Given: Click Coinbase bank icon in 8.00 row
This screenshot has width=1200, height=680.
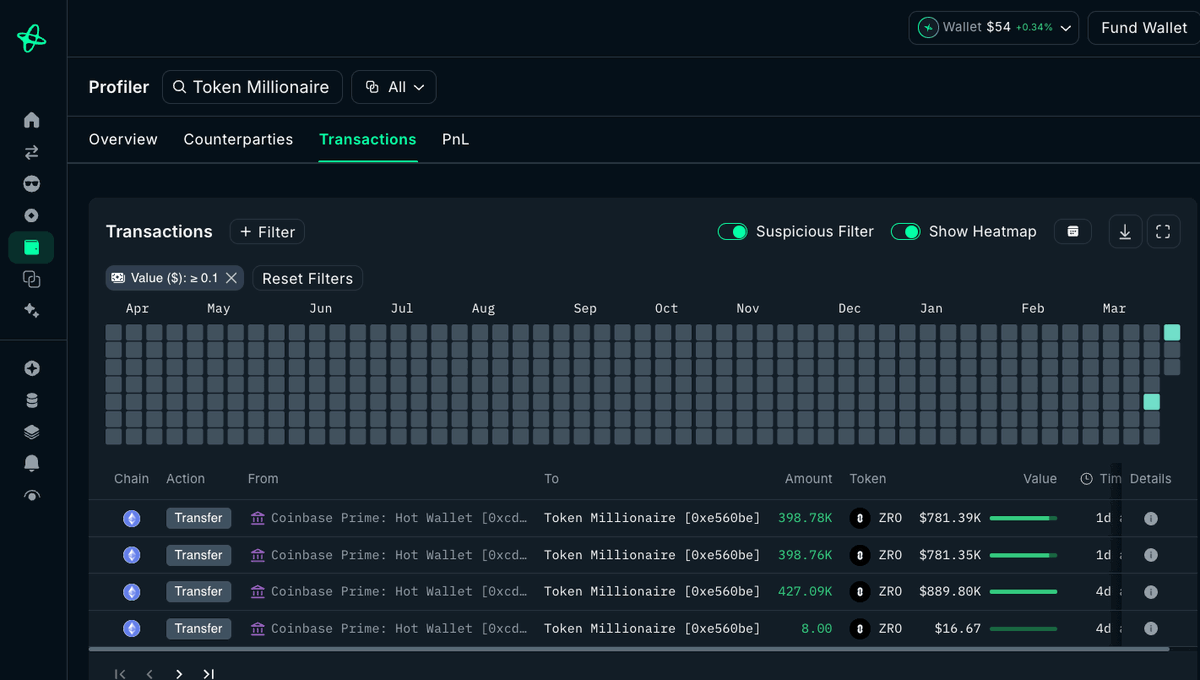Looking at the screenshot, I should [258, 628].
